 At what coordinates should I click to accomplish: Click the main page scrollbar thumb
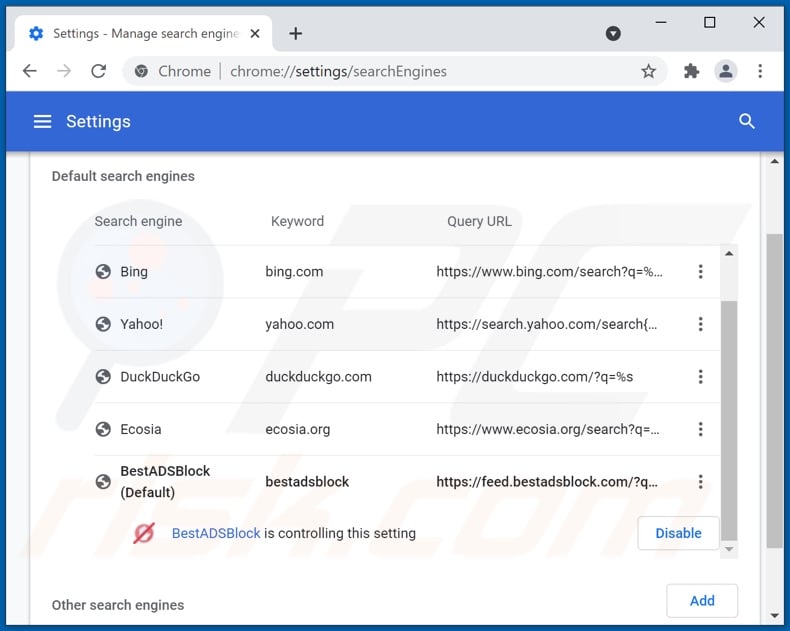pyautogui.click(x=774, y=391)
